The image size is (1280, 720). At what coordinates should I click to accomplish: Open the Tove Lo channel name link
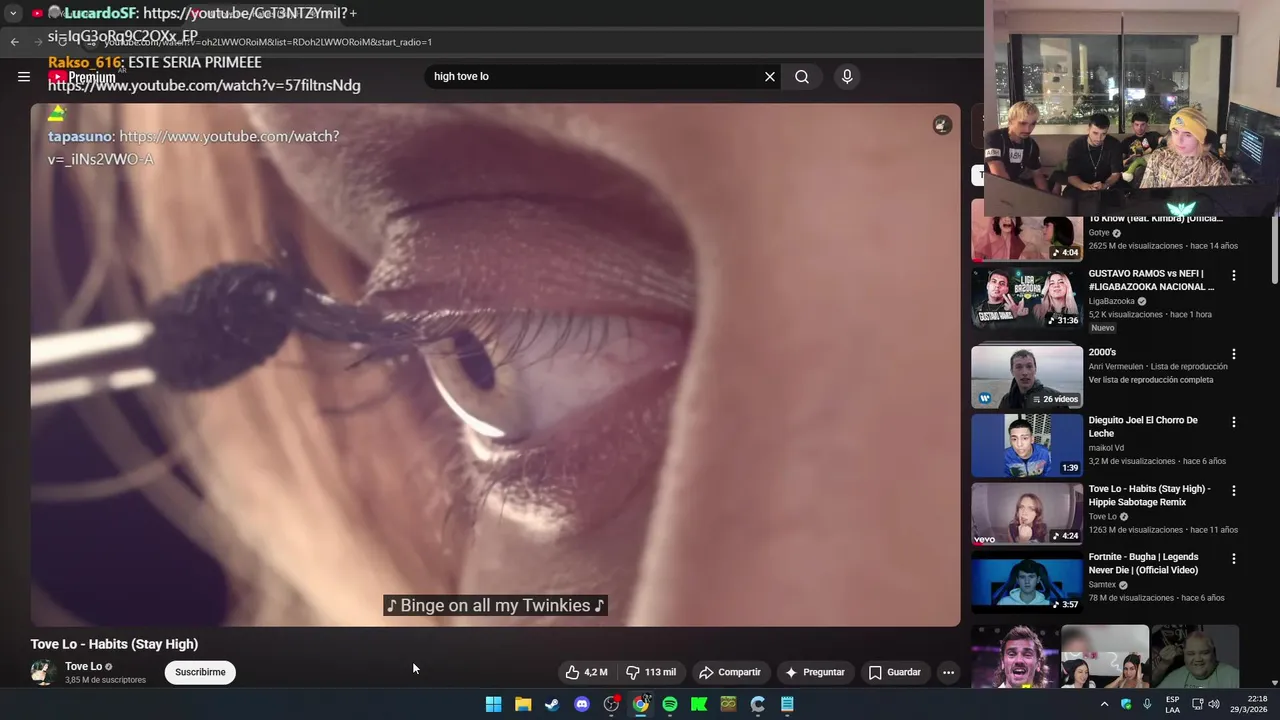(x=83, y=666)
